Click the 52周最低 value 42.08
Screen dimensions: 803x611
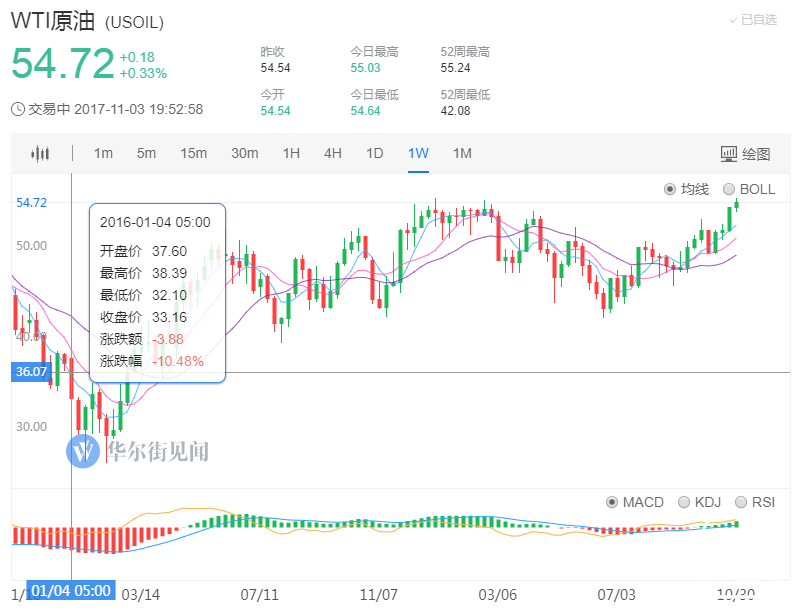click(455, 111)
